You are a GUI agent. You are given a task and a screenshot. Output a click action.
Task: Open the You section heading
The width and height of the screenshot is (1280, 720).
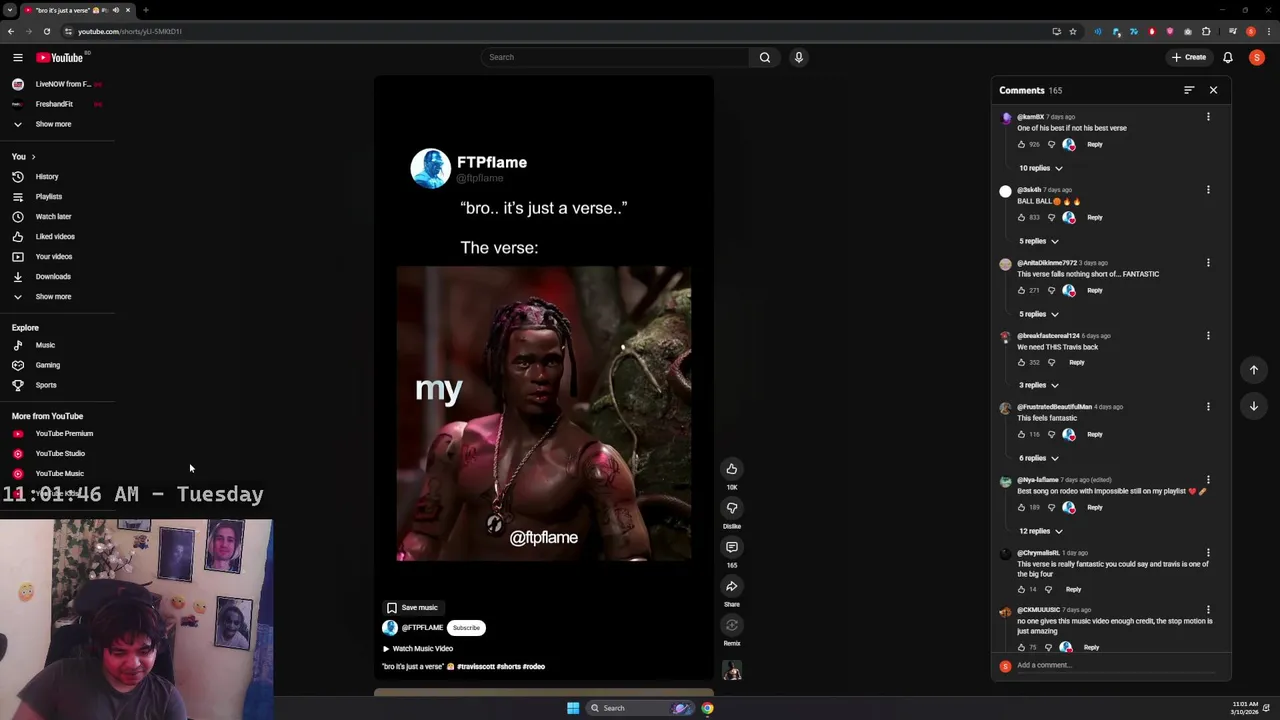point(23,157)
